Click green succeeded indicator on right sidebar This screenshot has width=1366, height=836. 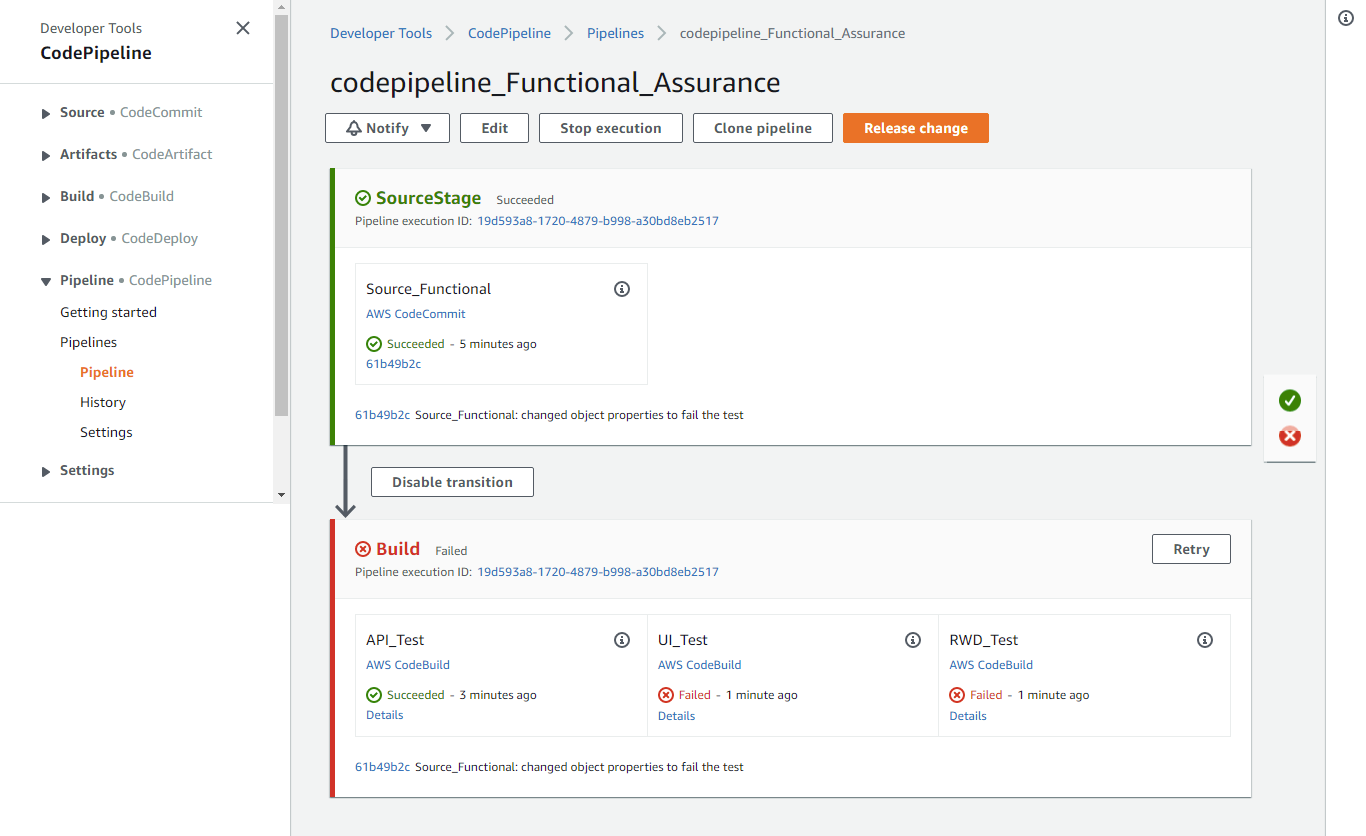point(1290,401)
